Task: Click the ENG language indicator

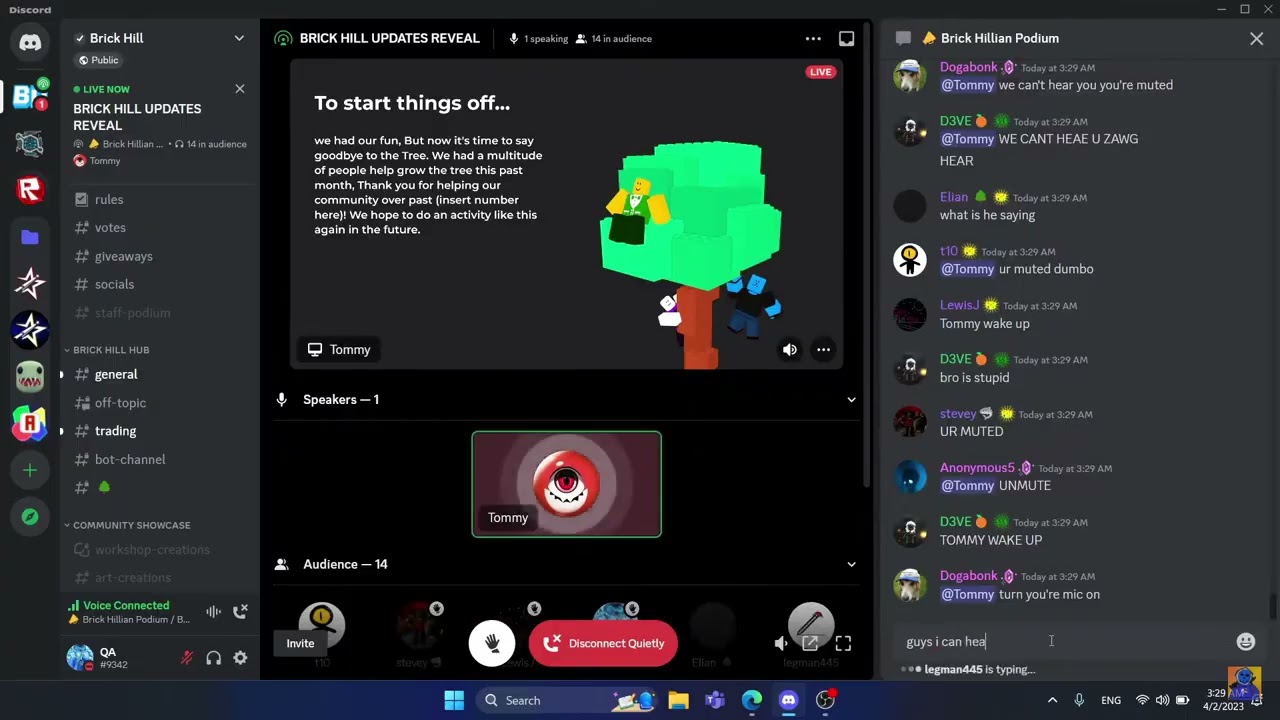Action: pyautogui.click(x=1111, y=700)
